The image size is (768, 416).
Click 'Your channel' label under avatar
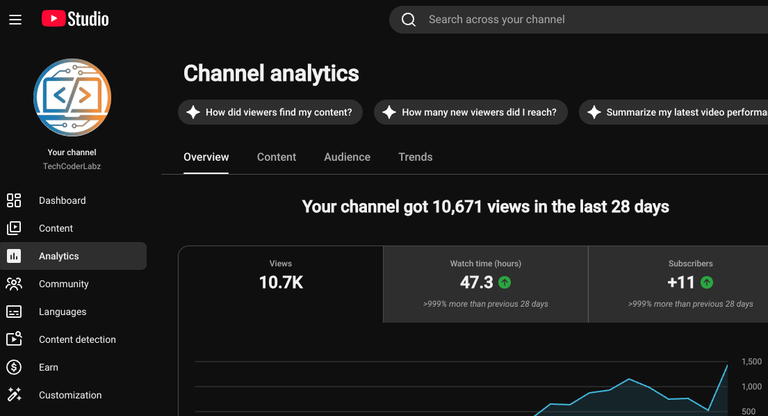72,152
